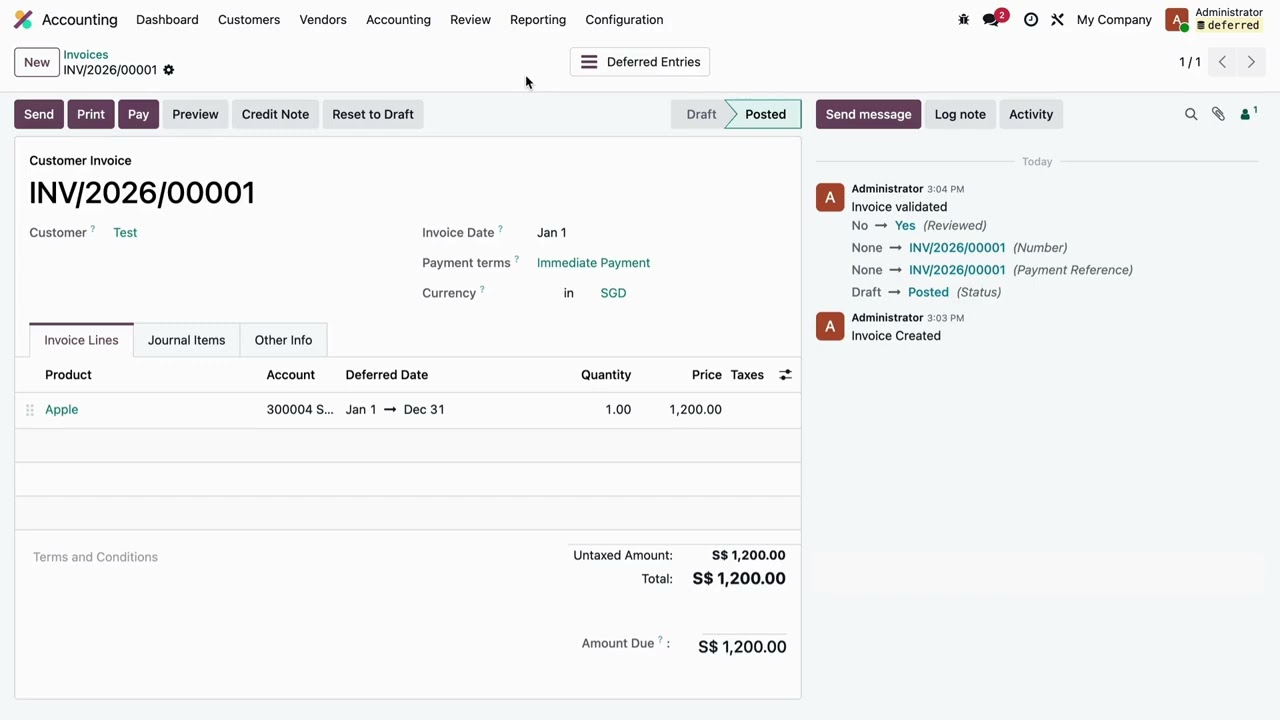
Task: Show followers person icon
Action: (x=1247, y=114)
